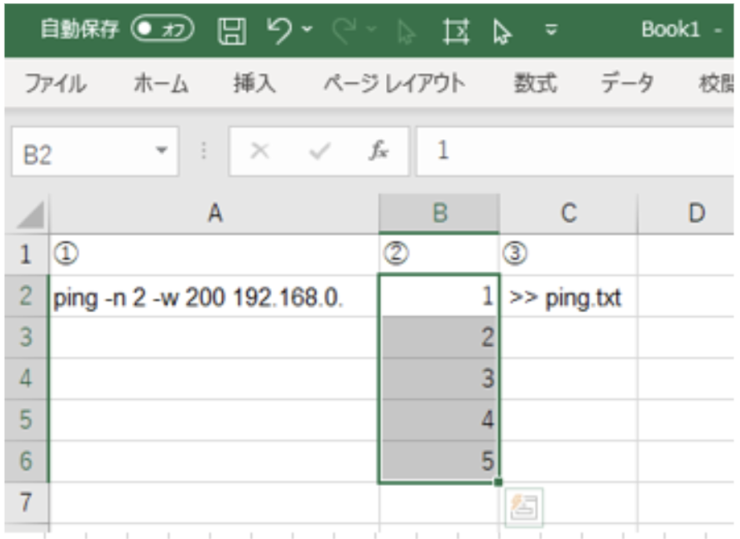Open the Auto Fill Options icon below B6
The image size is (740, 539).
coord(525,507)
